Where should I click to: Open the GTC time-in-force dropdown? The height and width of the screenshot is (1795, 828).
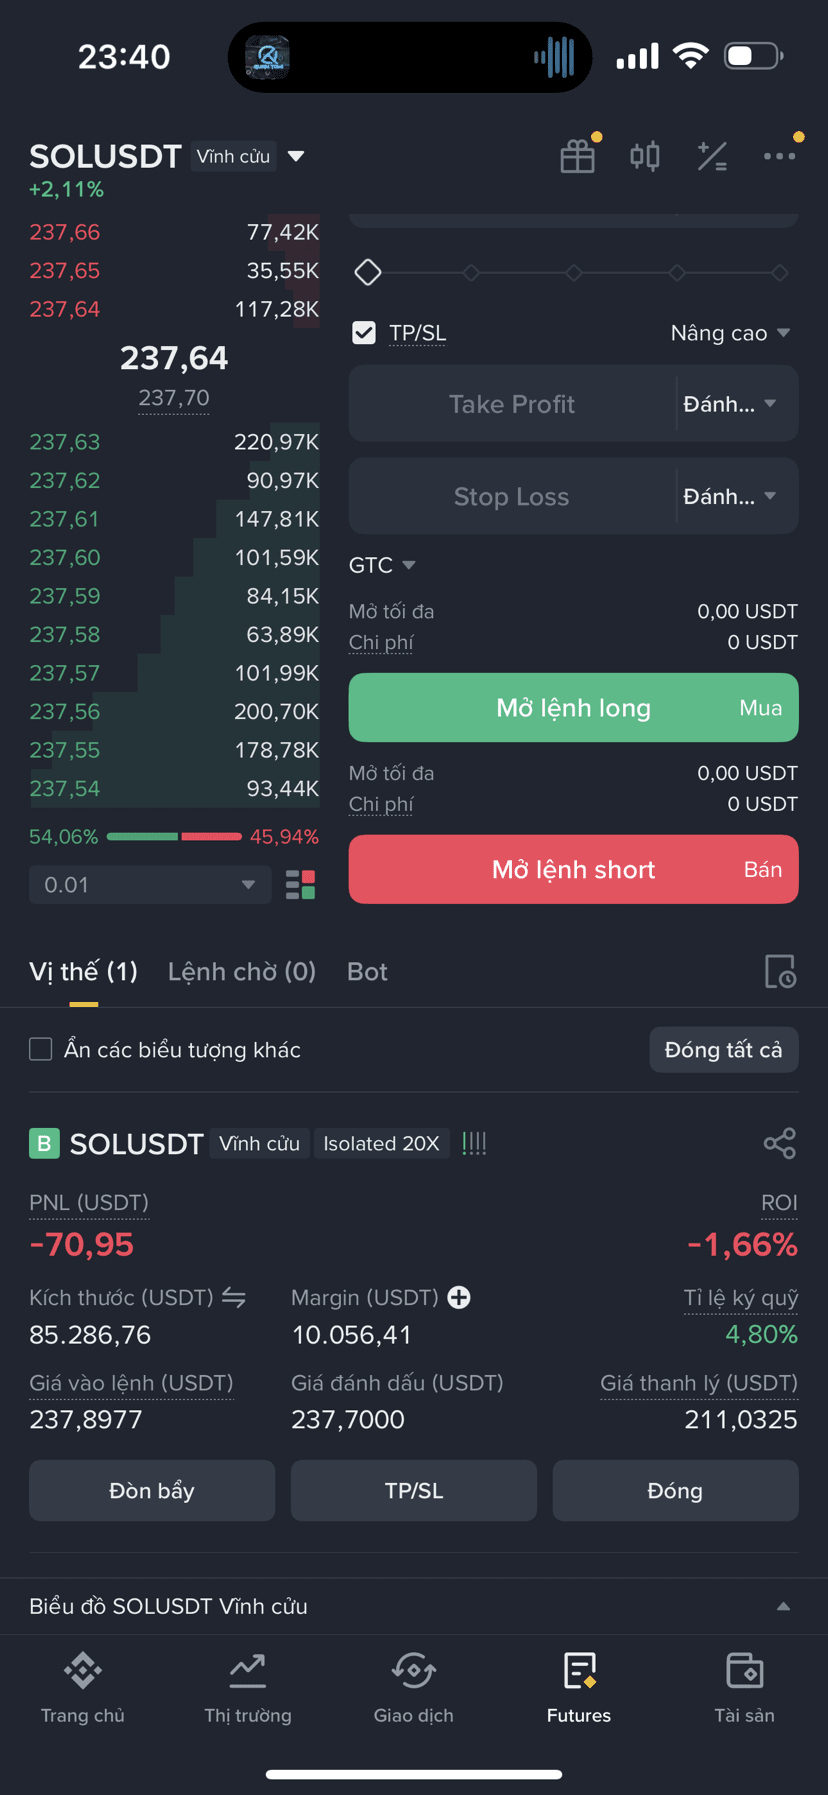[x=382, y=565]
